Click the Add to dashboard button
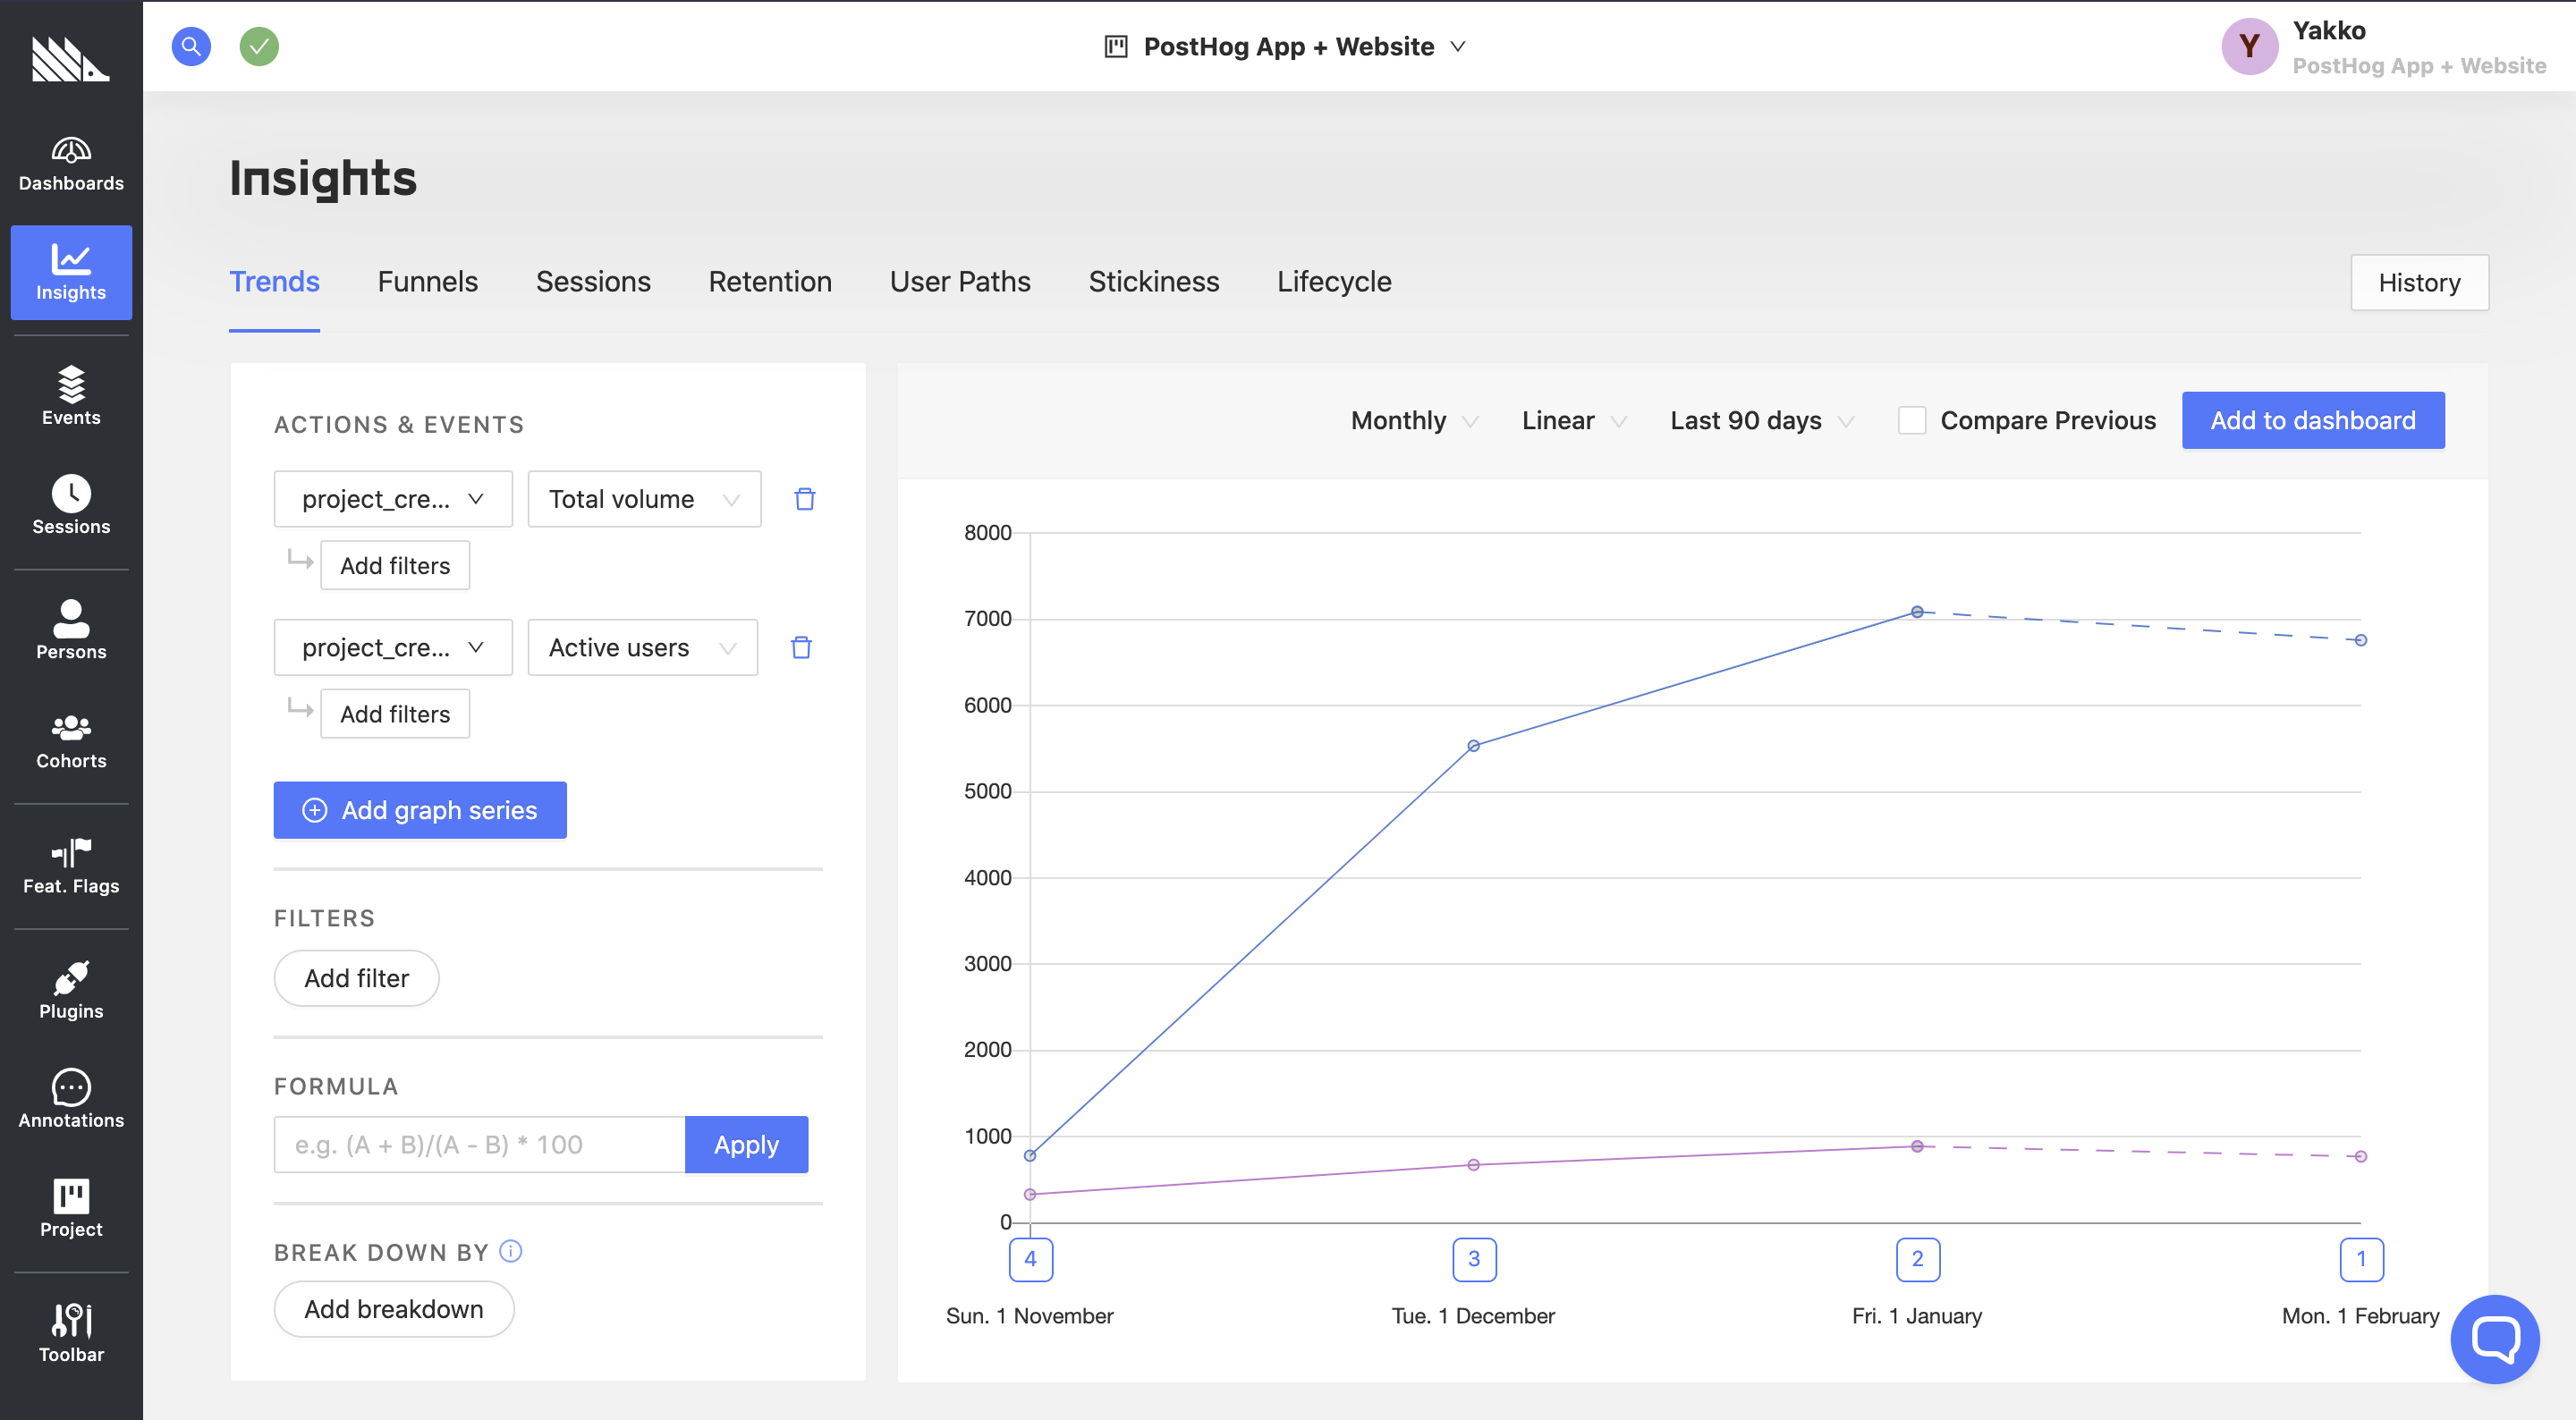 pos(2312,421)
